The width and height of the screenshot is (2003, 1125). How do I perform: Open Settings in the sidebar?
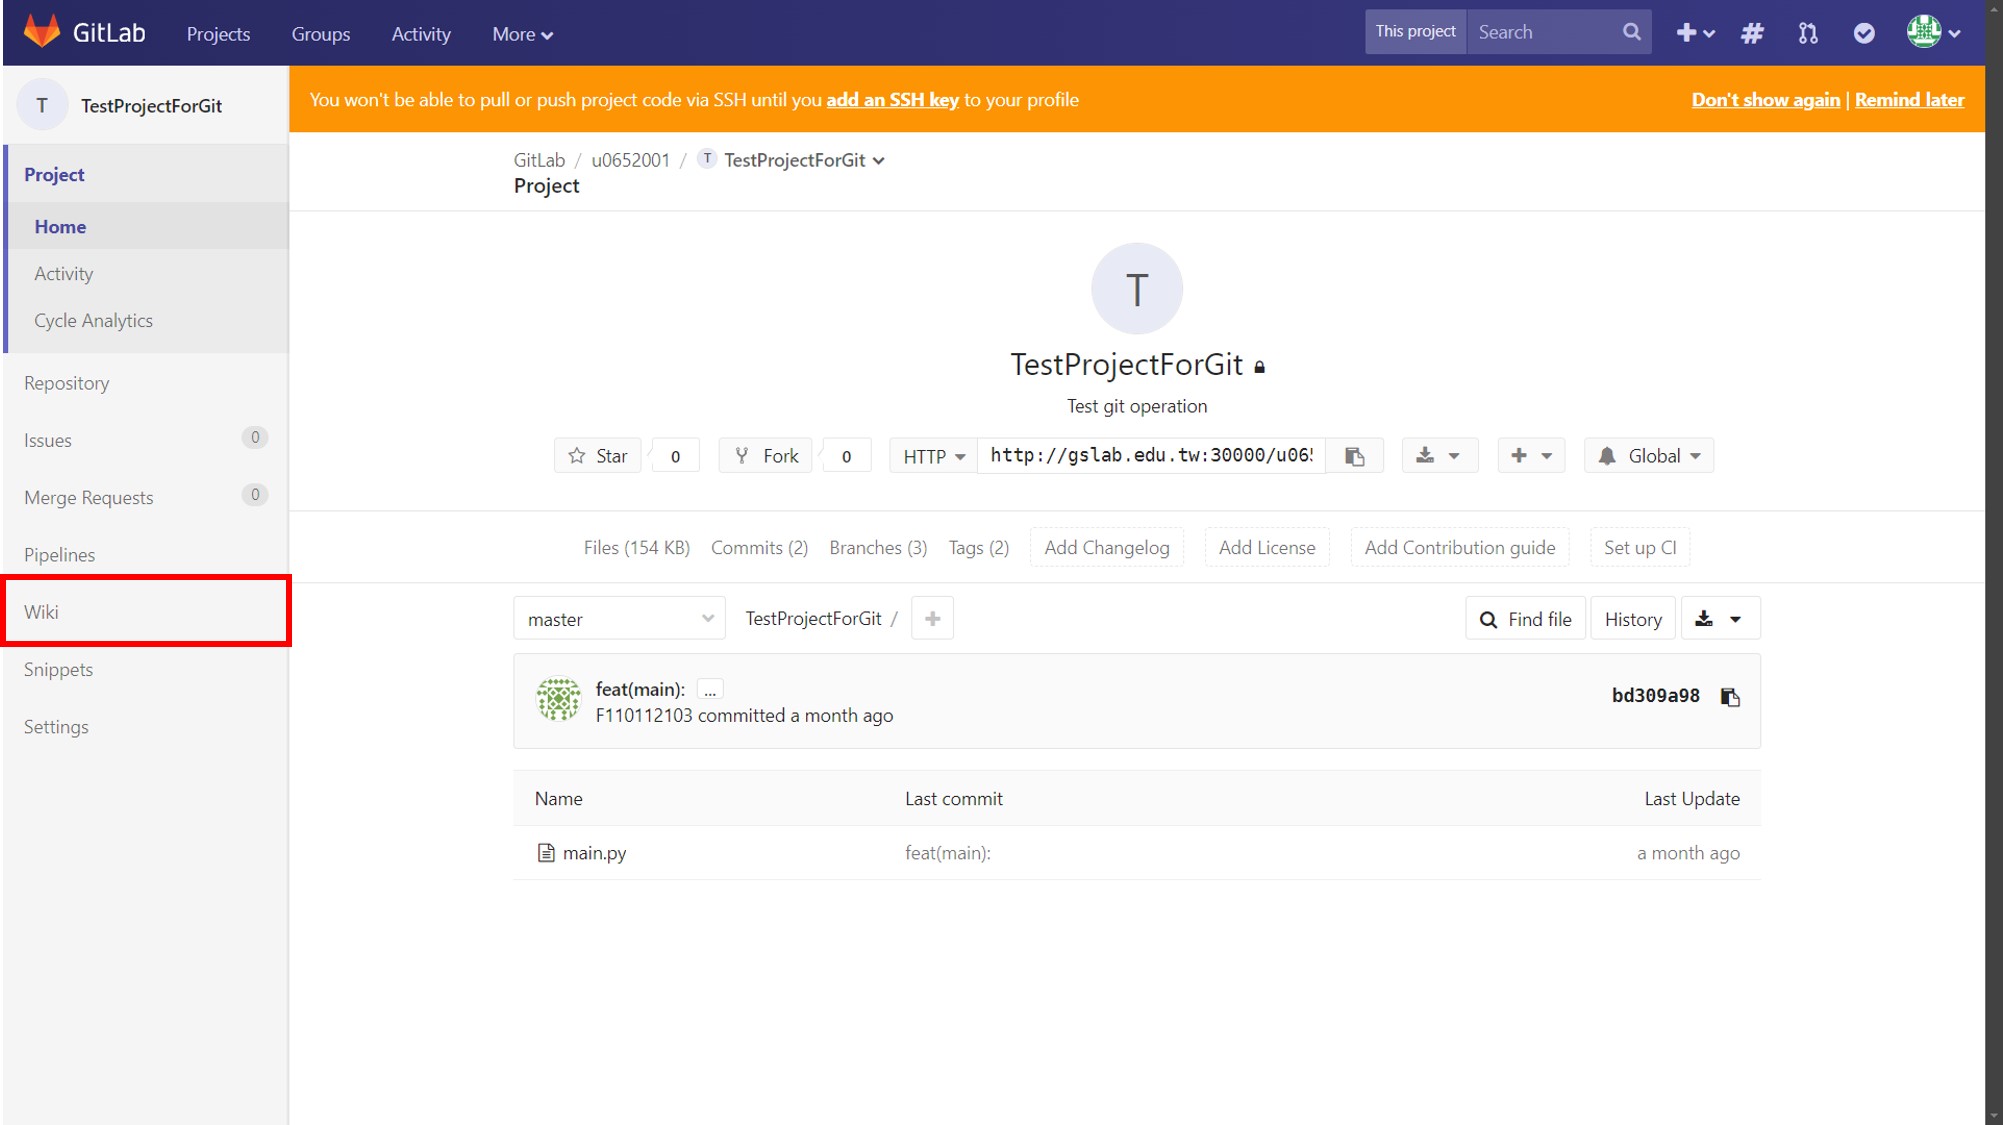pos(146,727)
